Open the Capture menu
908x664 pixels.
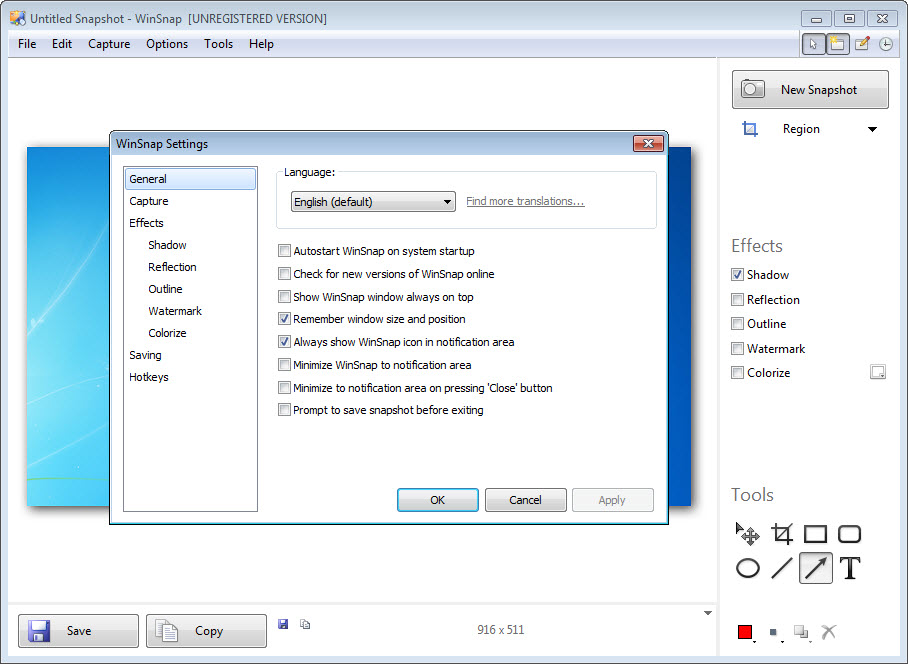coord(109,44)
